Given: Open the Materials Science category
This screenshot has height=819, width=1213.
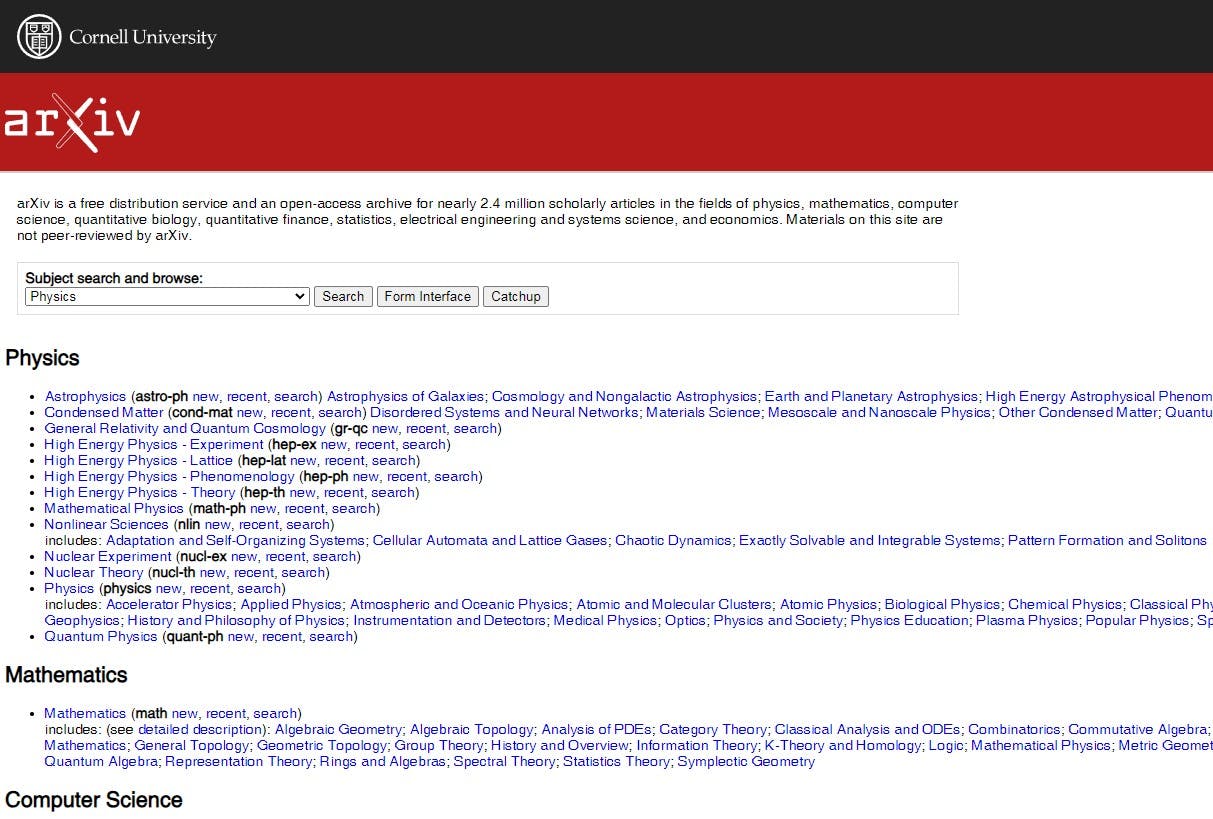Looking at the screenshot, I should click(703, 413).
